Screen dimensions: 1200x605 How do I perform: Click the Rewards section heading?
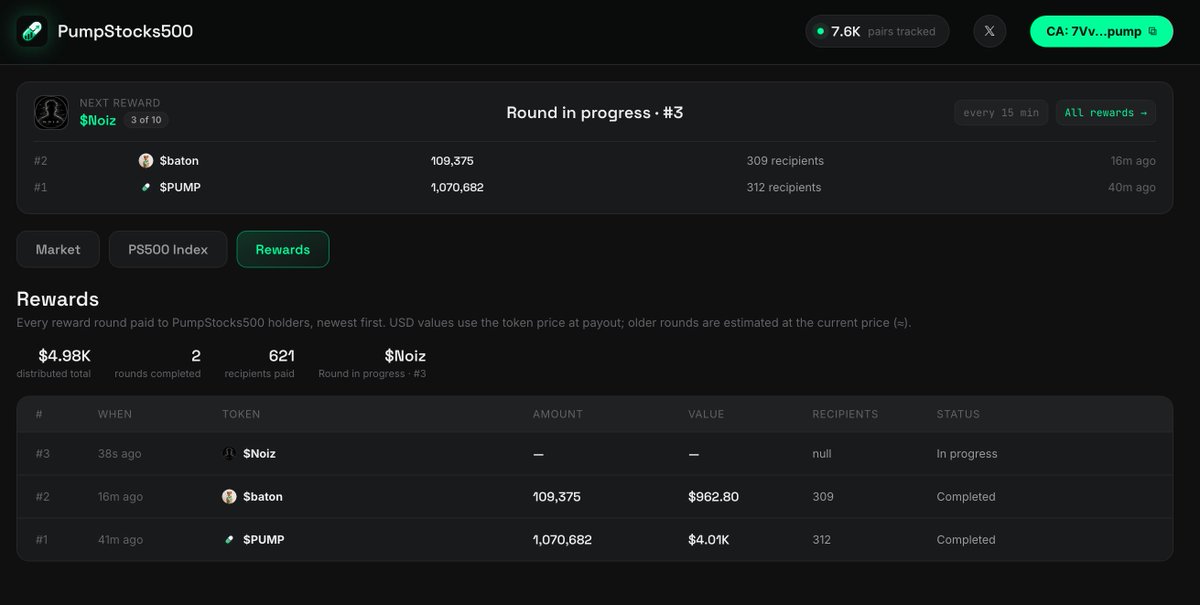tap(58, 299)
